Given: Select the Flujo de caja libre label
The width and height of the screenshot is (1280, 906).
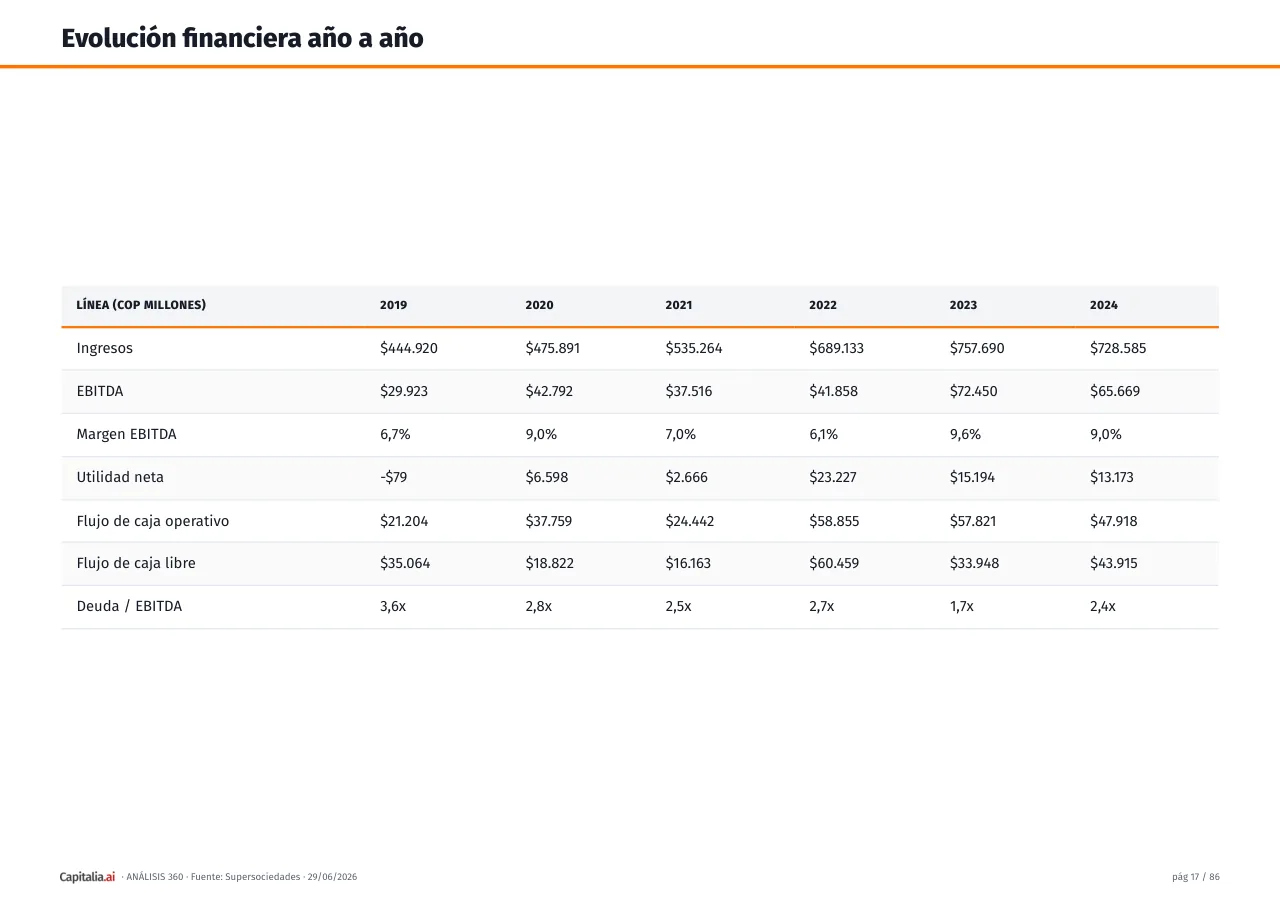Looking at the screenshot, I should click(136, 563).
